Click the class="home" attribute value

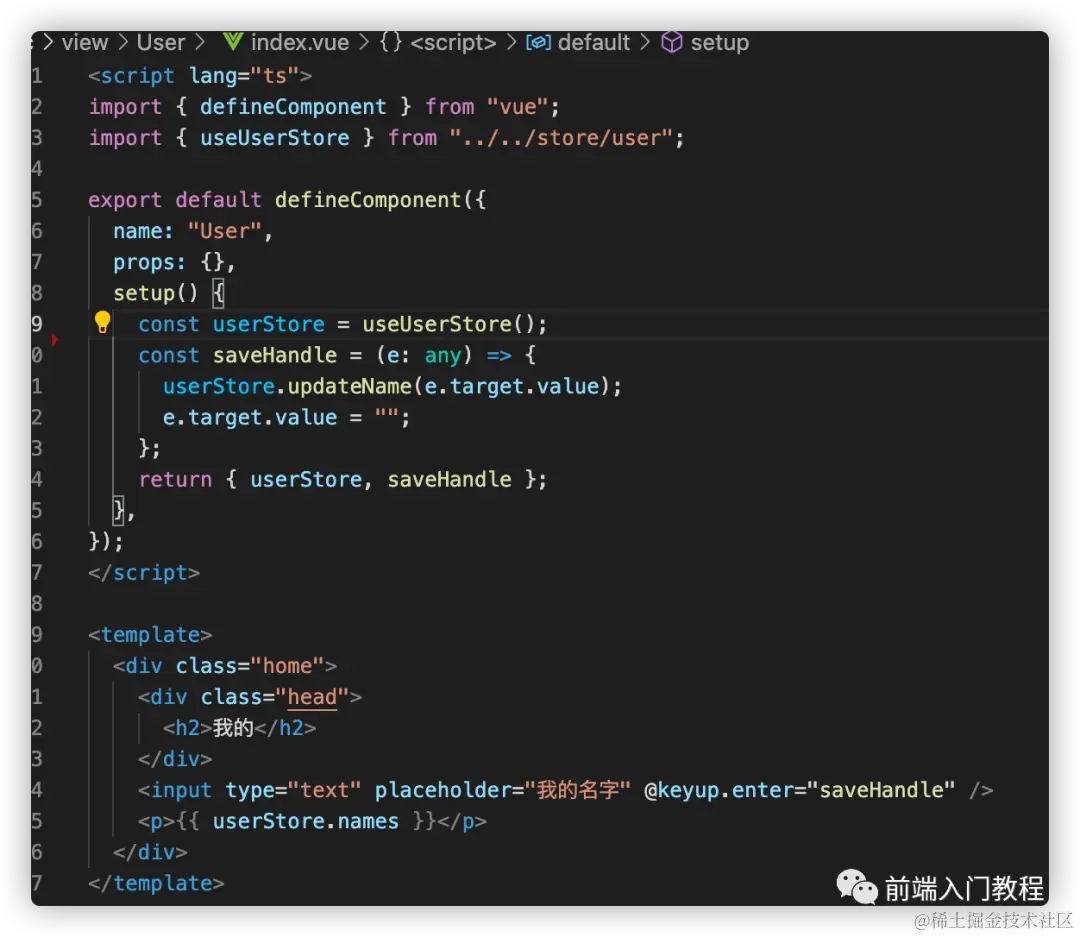click(x=287, y=666)
